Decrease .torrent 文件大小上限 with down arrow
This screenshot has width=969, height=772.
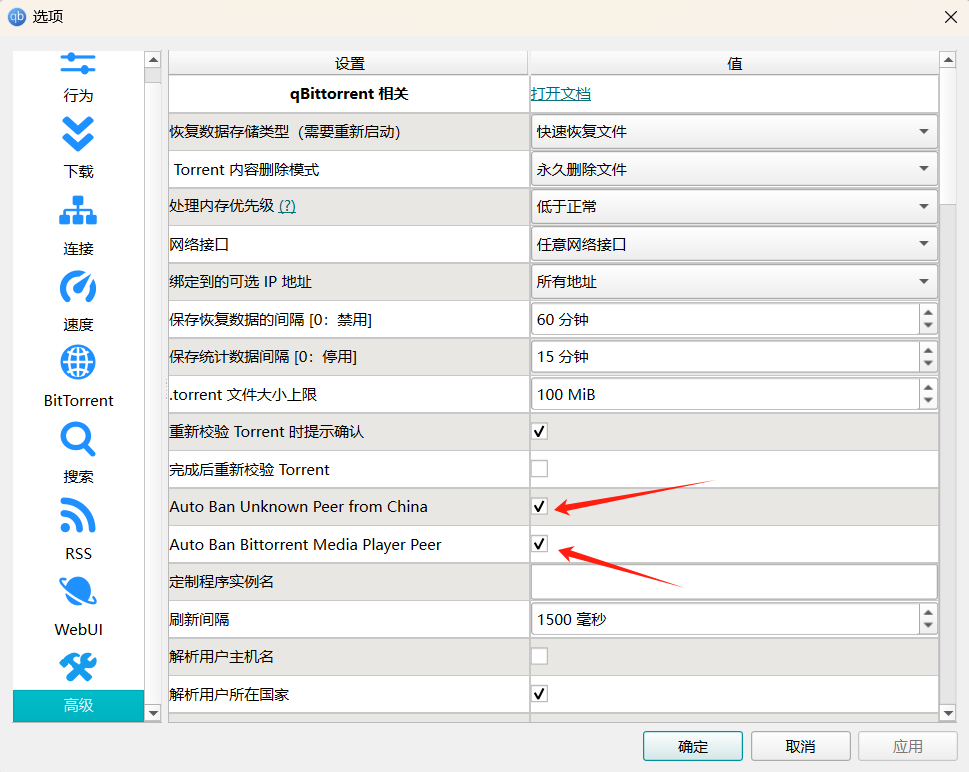click(x=928, y=401)
